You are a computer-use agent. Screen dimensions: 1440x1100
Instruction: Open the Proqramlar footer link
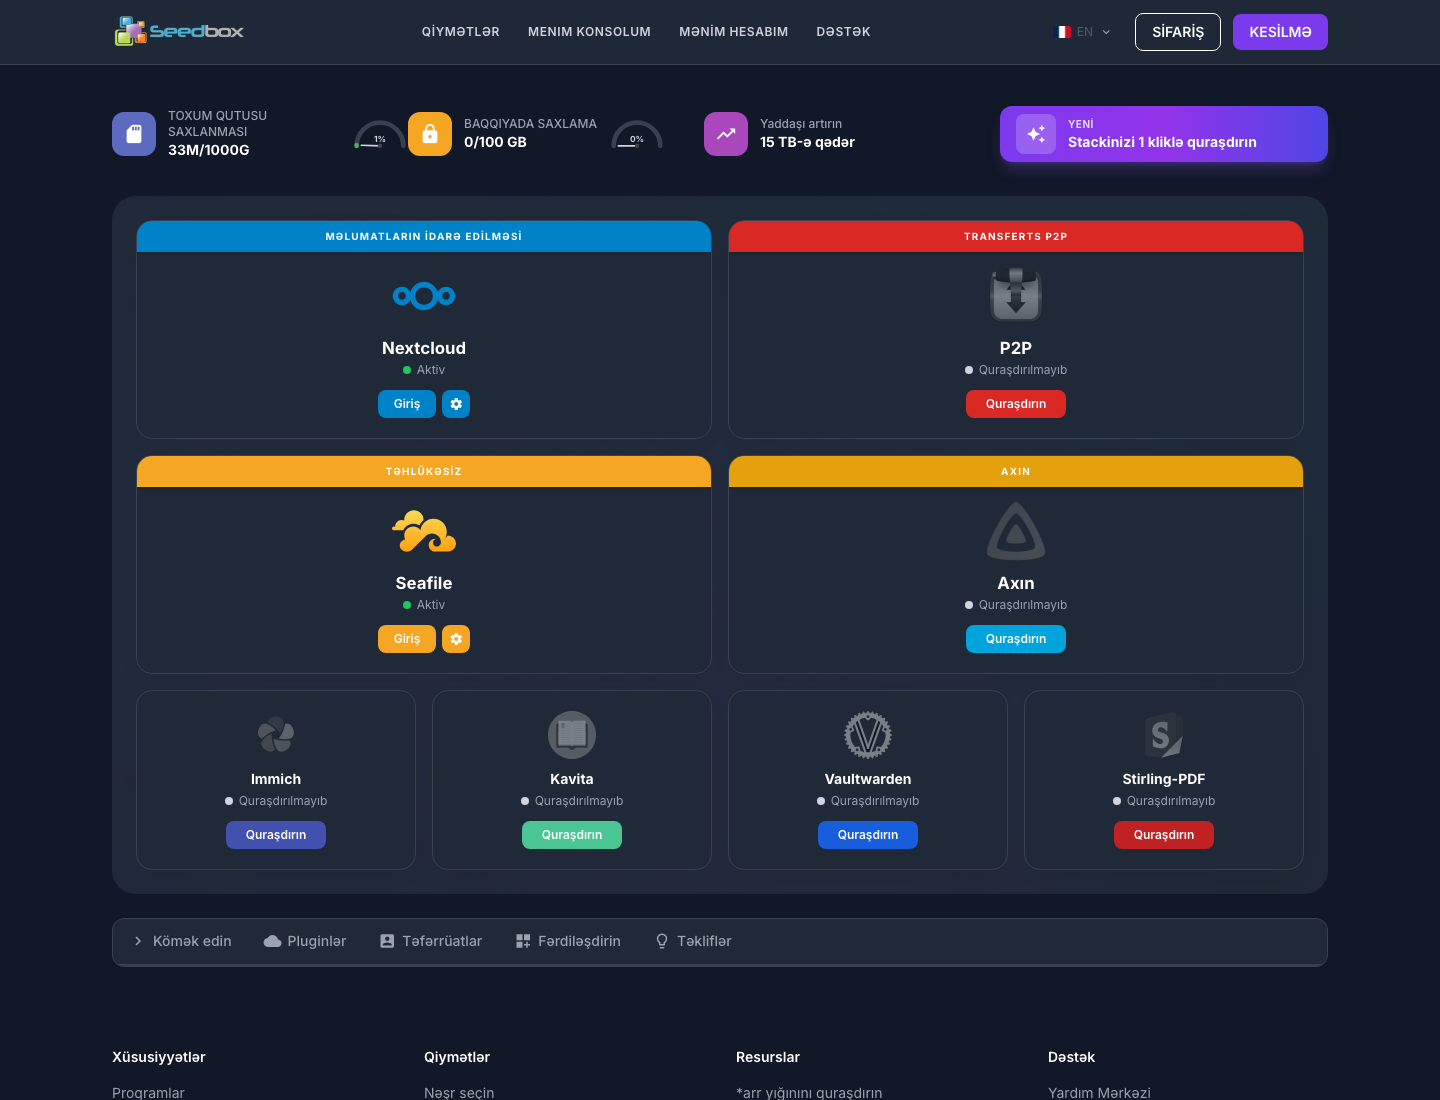click(x=149, y=1093)
